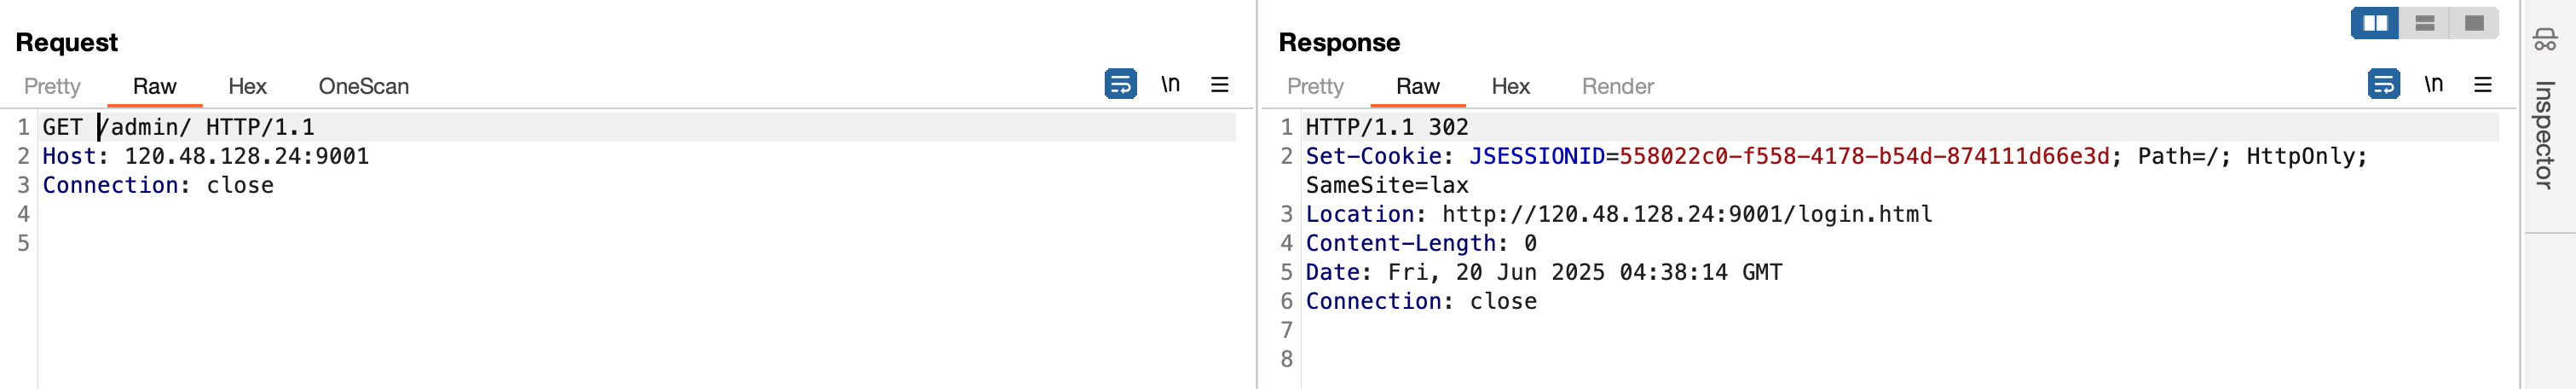Open the Response panel options menu

[2482, 84]
